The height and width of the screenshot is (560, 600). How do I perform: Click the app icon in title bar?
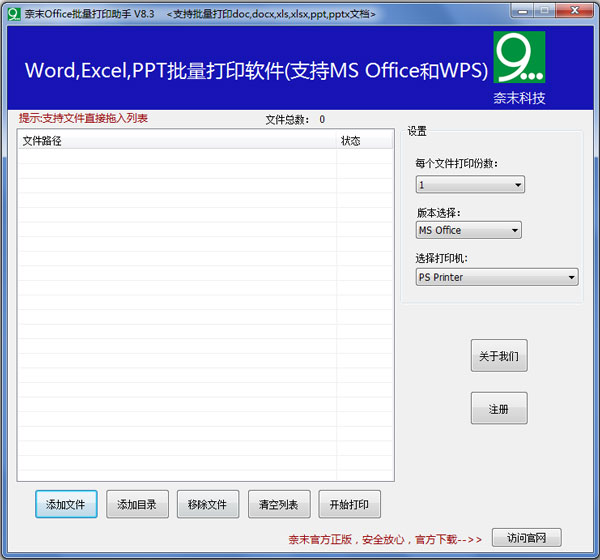[x=14, y=14]
